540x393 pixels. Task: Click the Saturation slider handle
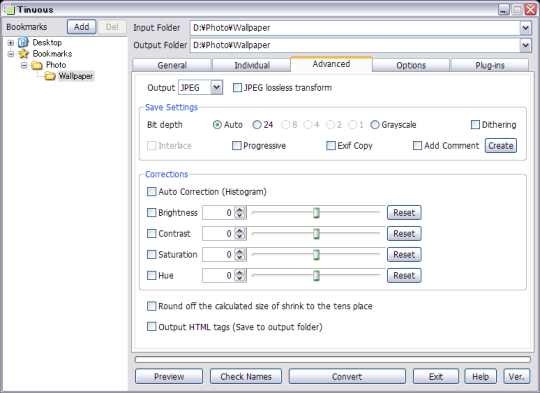[x=316, y=255]
